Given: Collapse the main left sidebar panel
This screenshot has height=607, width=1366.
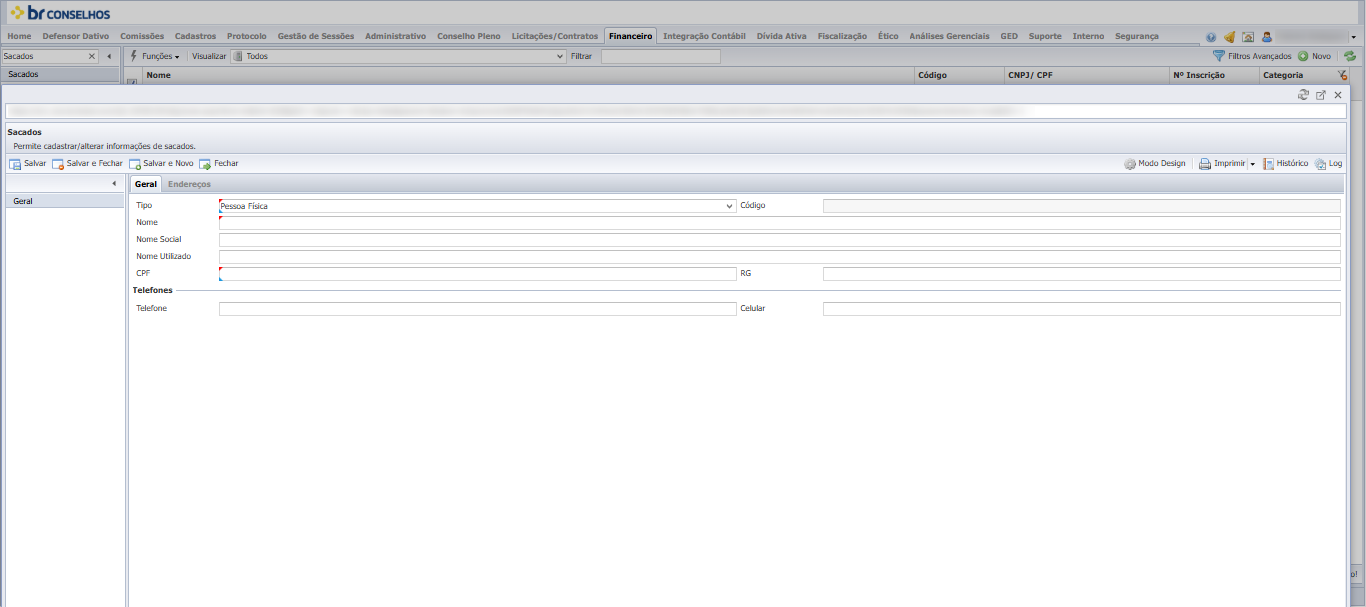Looking at the screenshot, I should [109, 56].
